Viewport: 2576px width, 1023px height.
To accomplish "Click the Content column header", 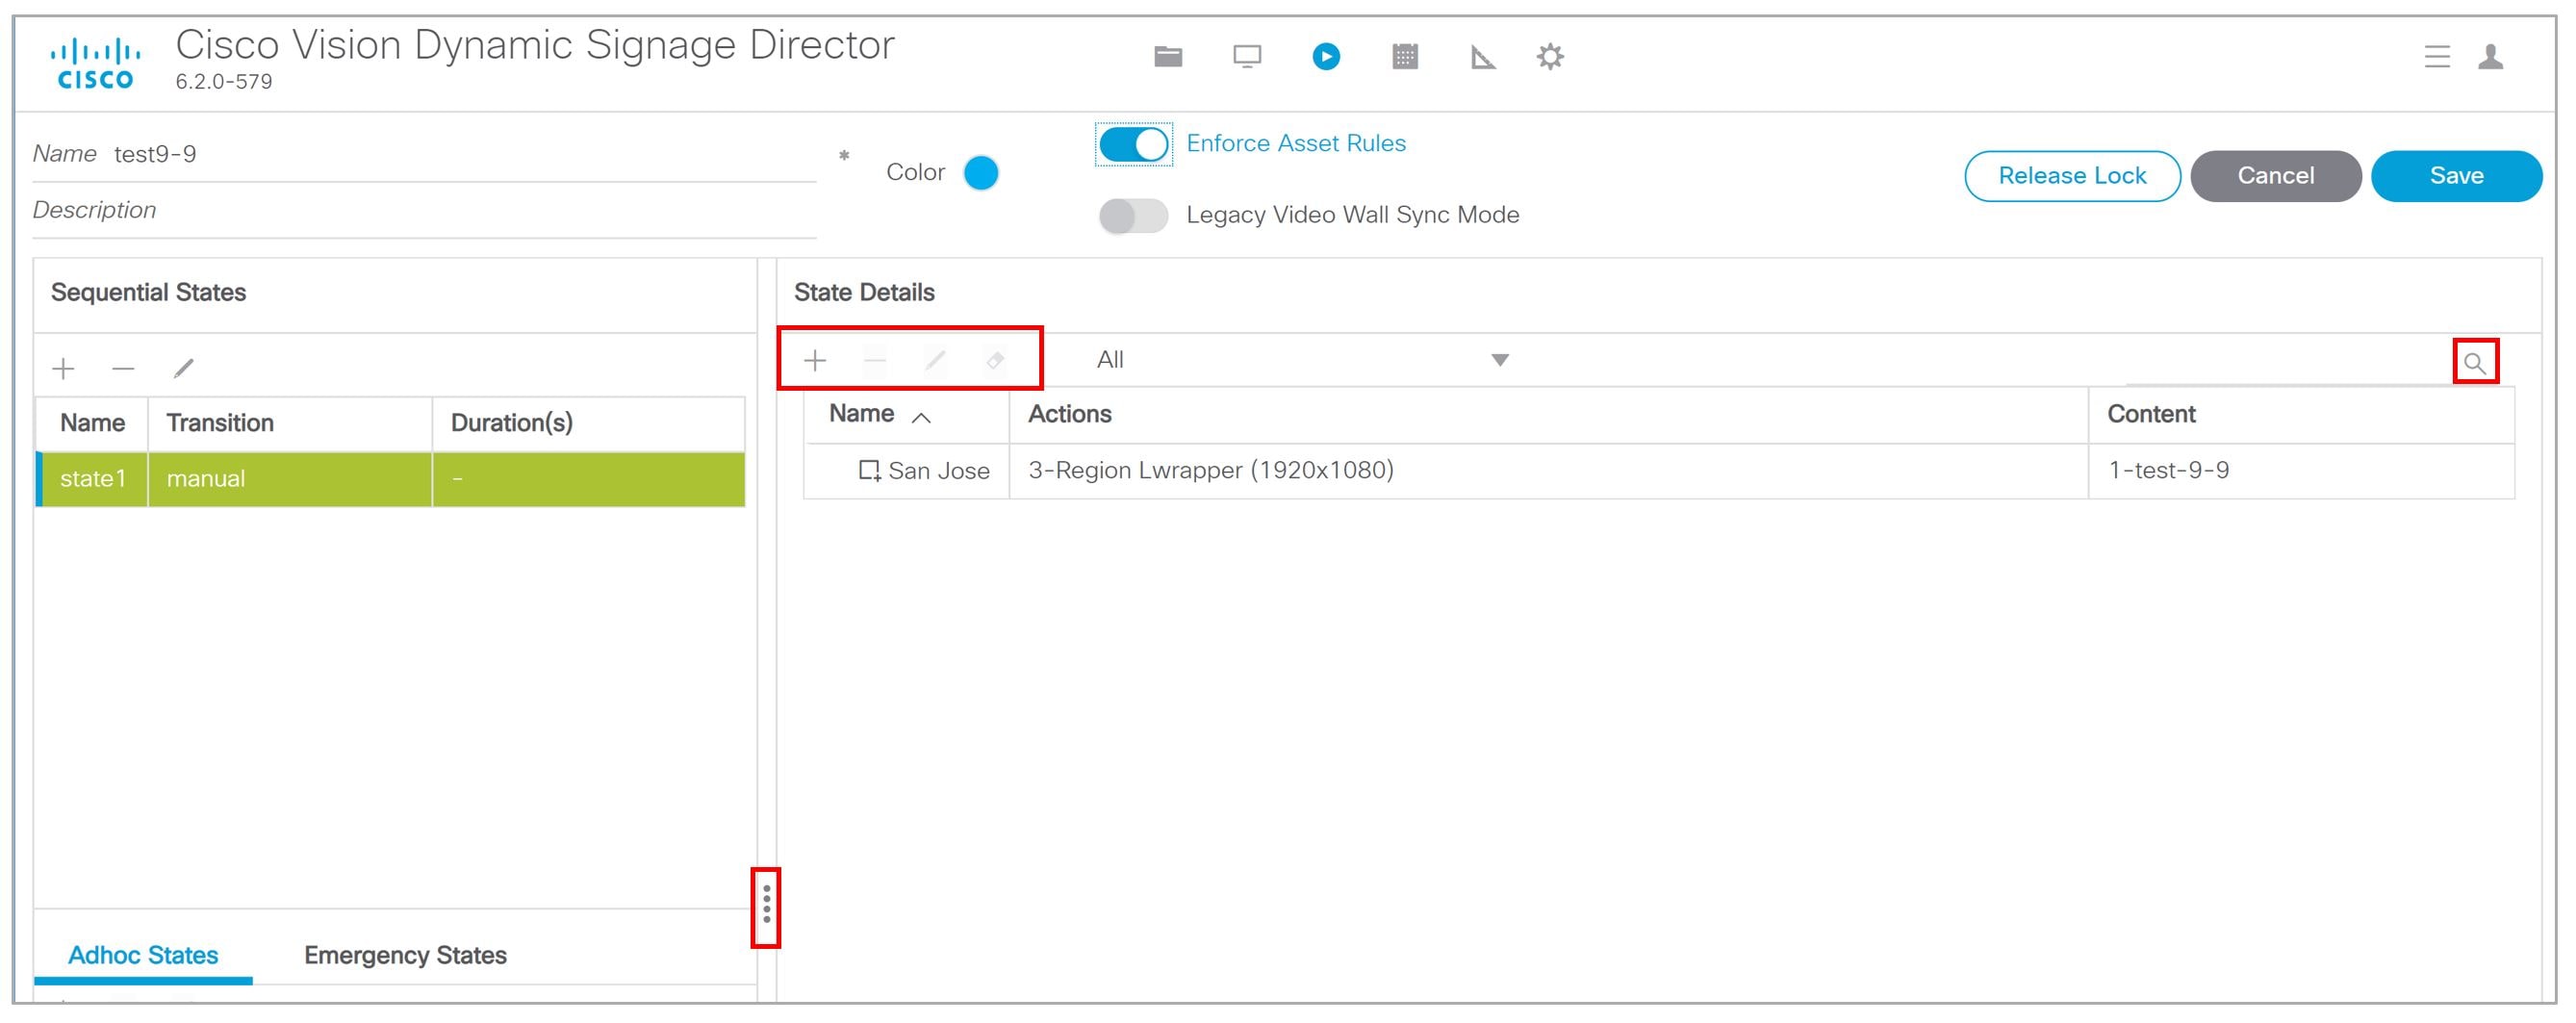I will (2301, 415).
